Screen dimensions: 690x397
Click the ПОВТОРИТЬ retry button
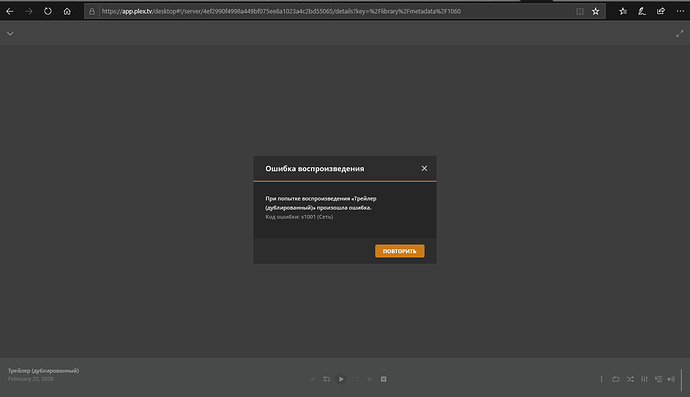click(x=400, y=251)
